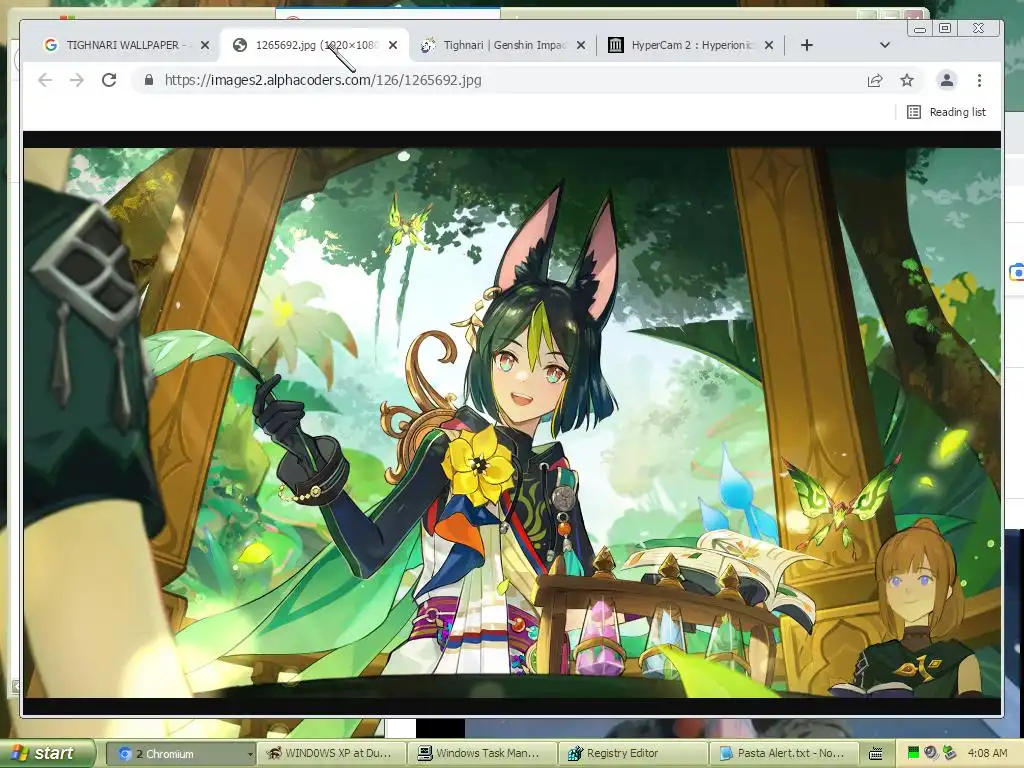Switch to Registry Editor from taskbar
Screen dimensions: 1024x768
click(633, 754)
